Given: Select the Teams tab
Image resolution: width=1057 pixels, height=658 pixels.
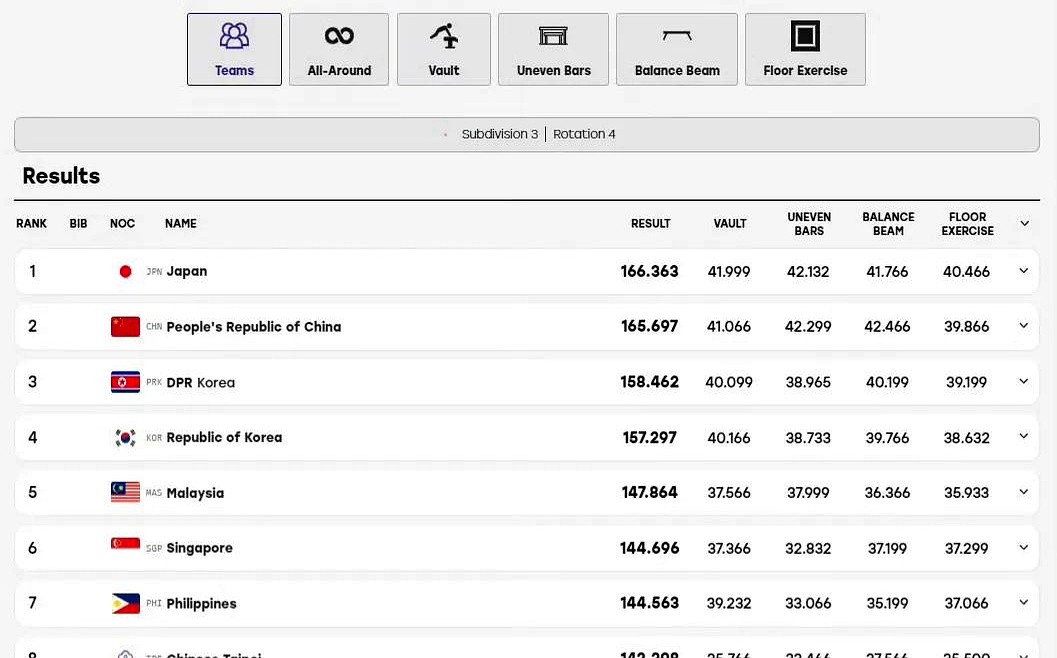Looking at the screenshot, I should click(x=234, y=49).
